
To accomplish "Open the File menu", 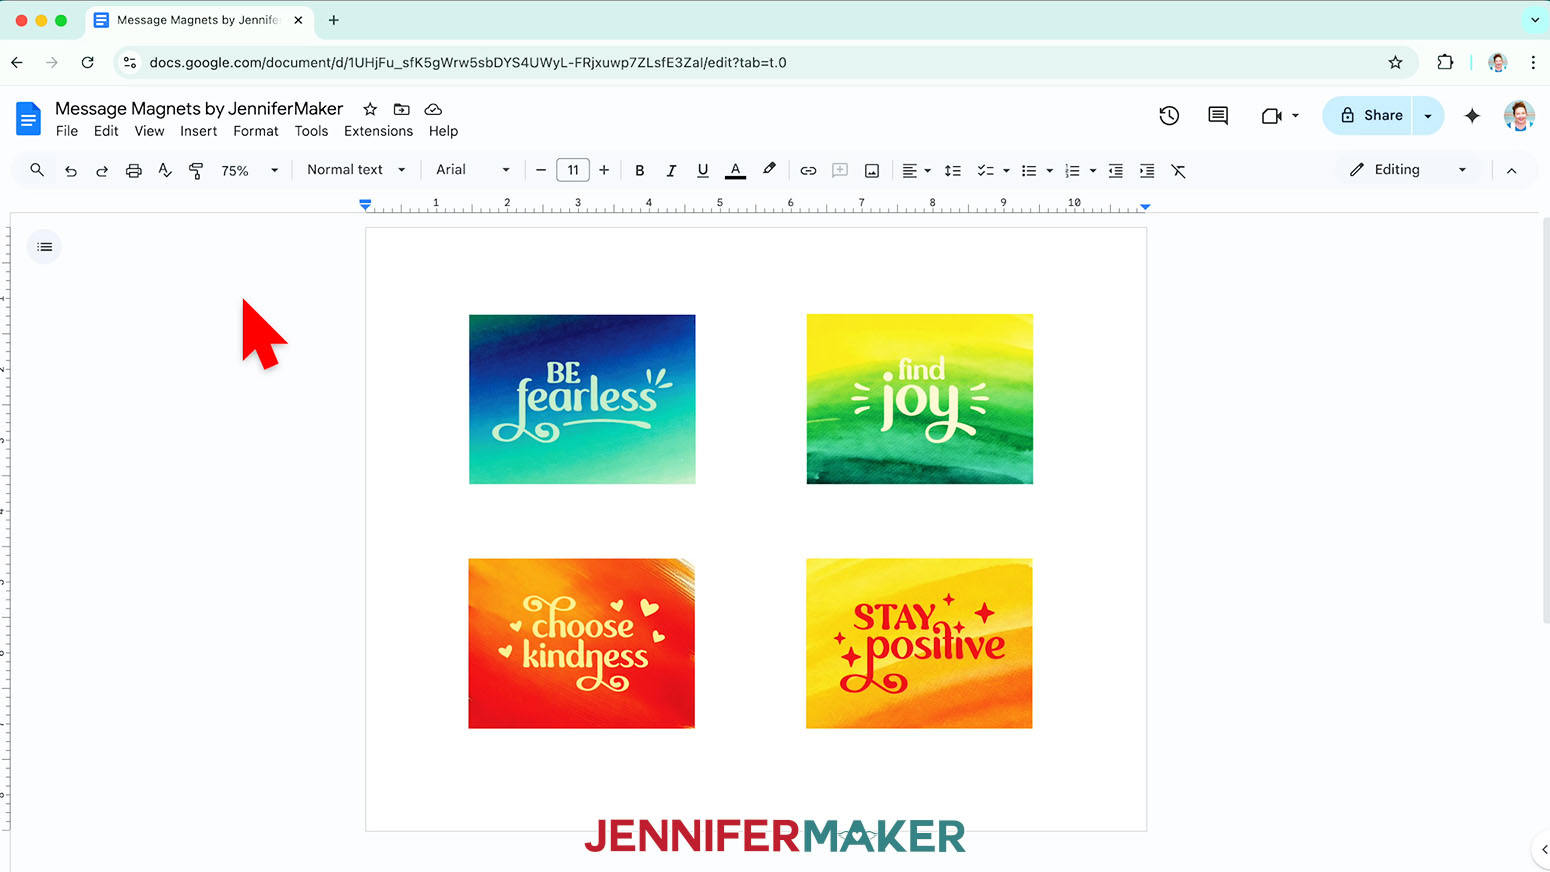I will click(x=67, y=131).
